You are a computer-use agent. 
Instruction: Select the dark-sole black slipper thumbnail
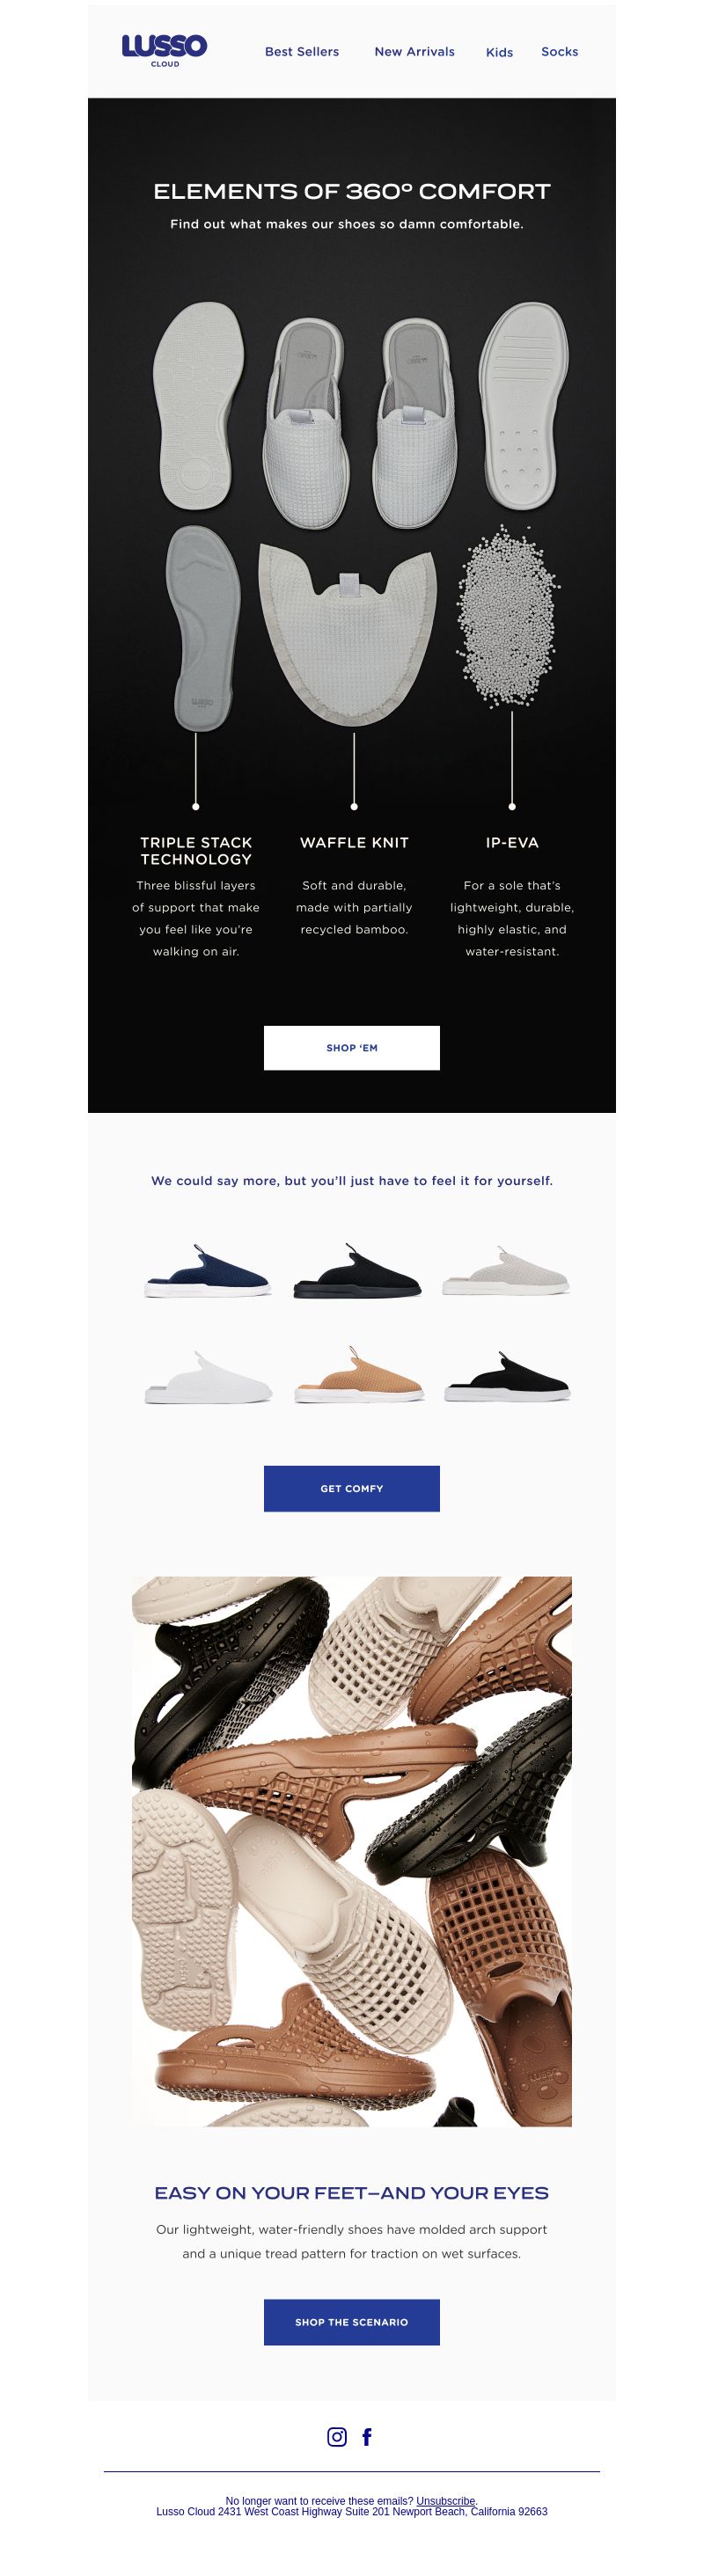356,1271
